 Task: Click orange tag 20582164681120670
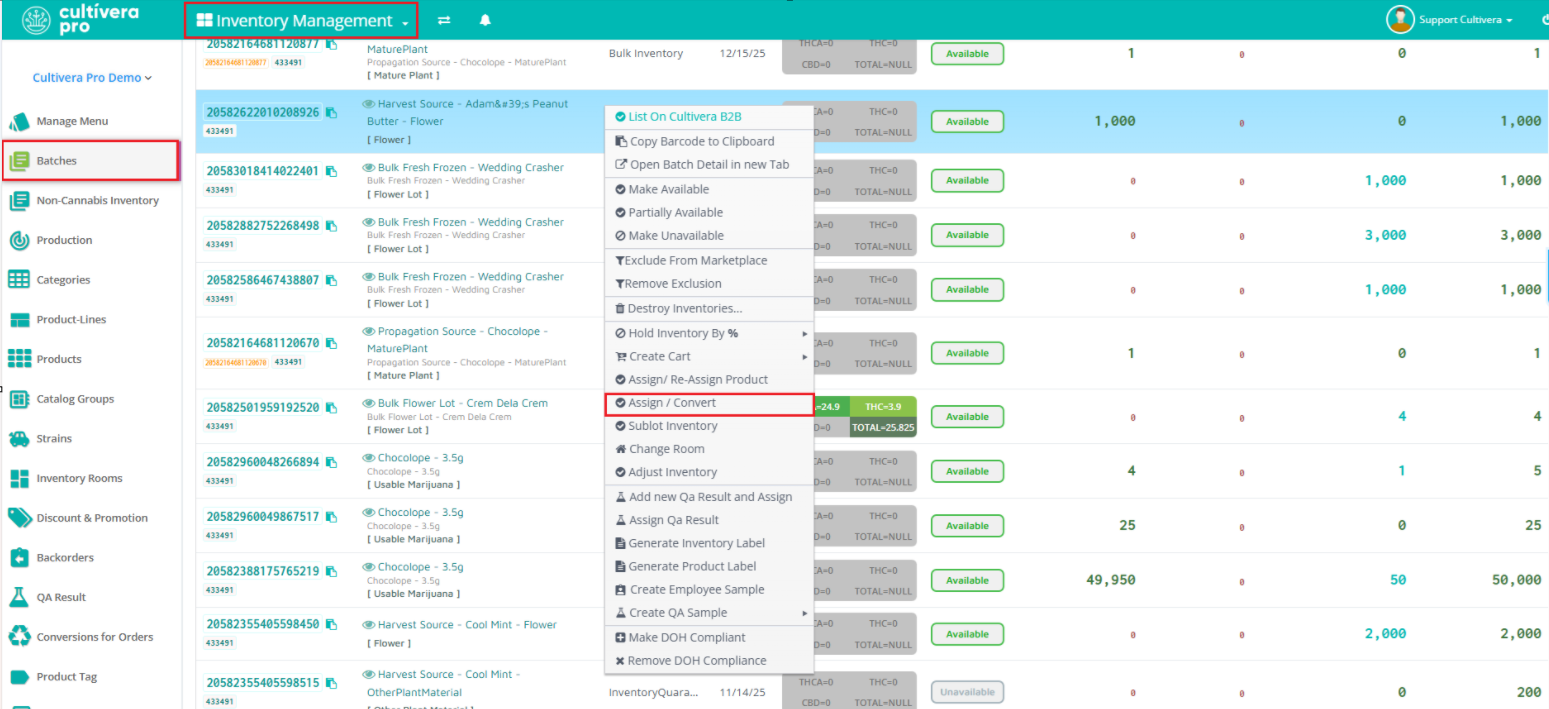(x=236, y=362)
